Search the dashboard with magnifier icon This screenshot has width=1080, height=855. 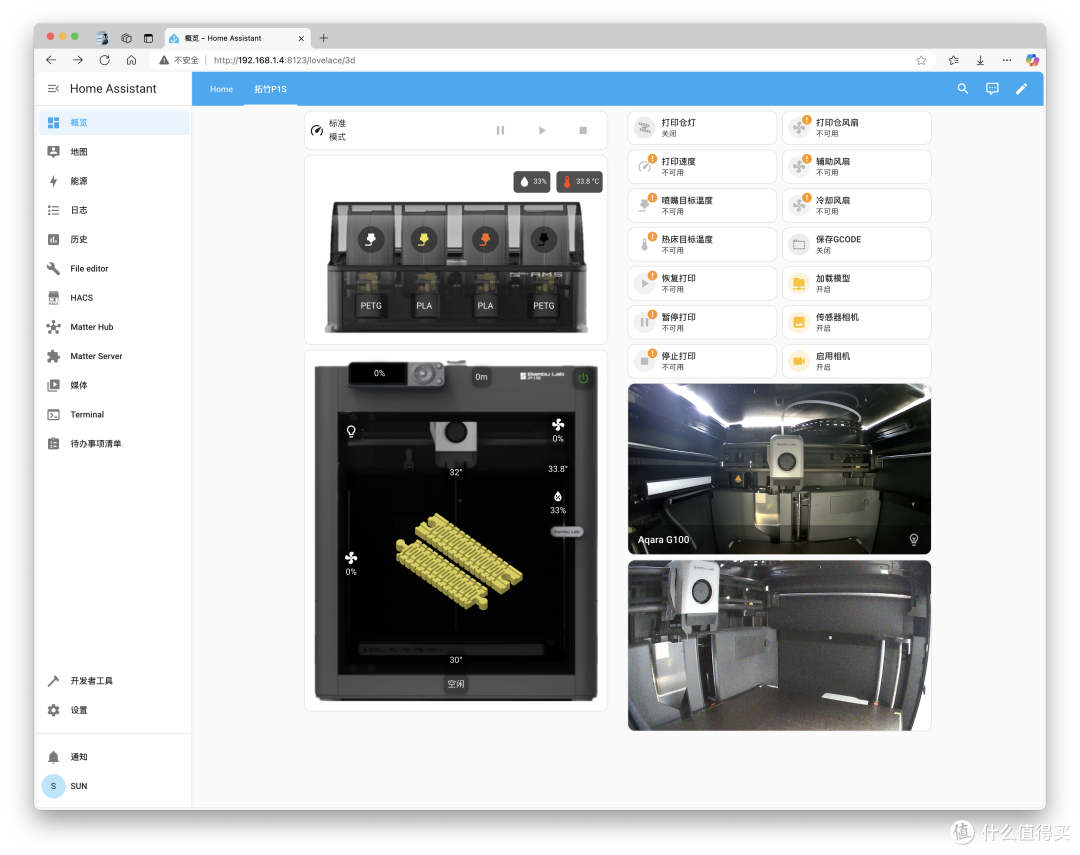click(963, 88)
